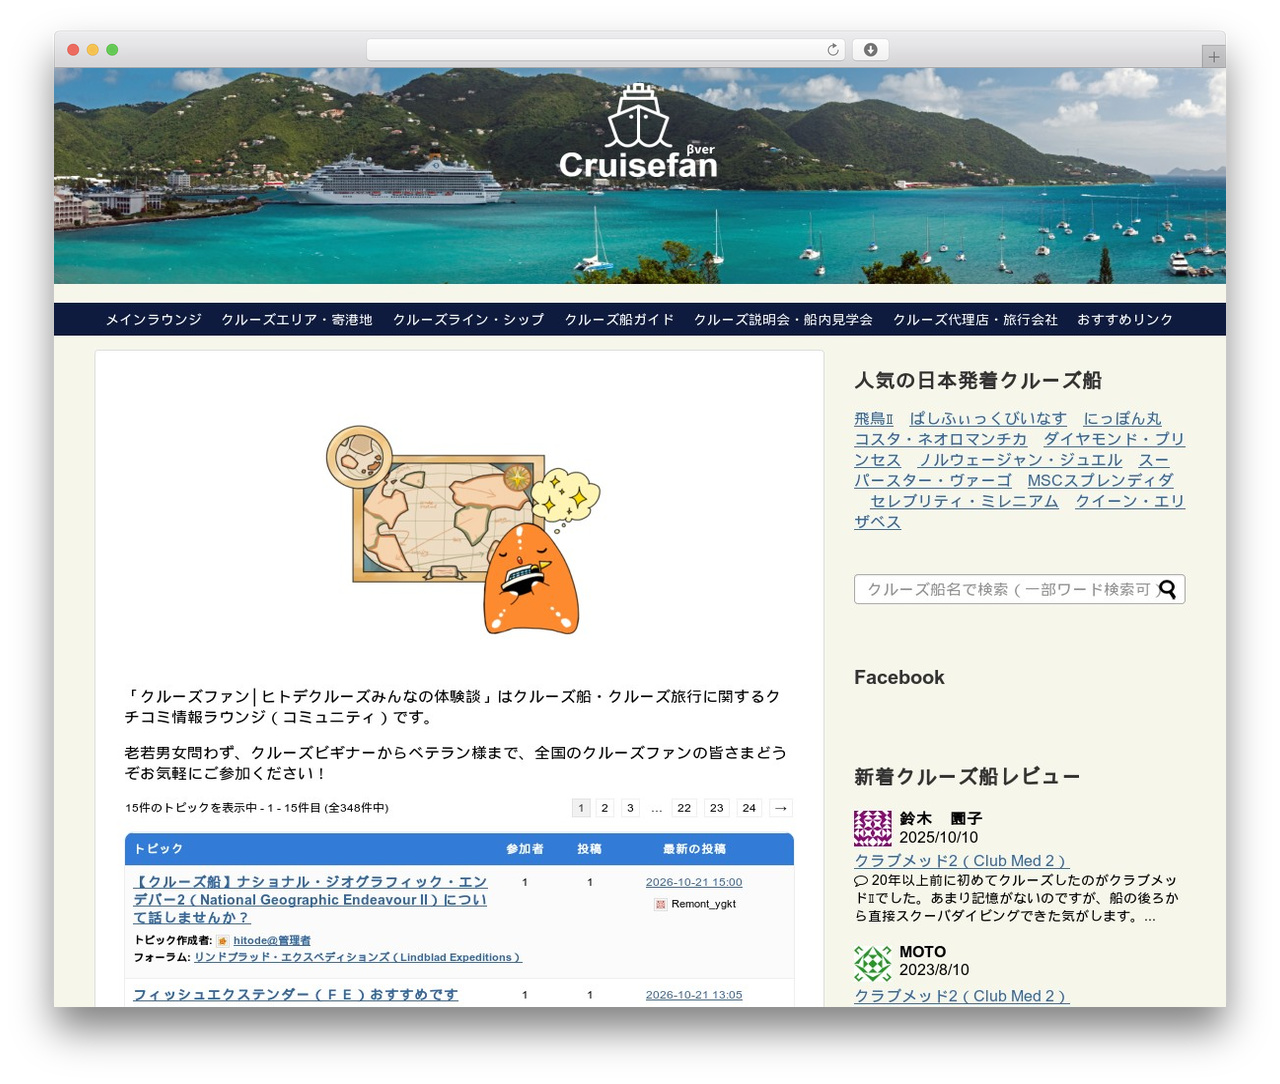
Task: Open the National Geographic Endeavour II topic
Action: 310,899
